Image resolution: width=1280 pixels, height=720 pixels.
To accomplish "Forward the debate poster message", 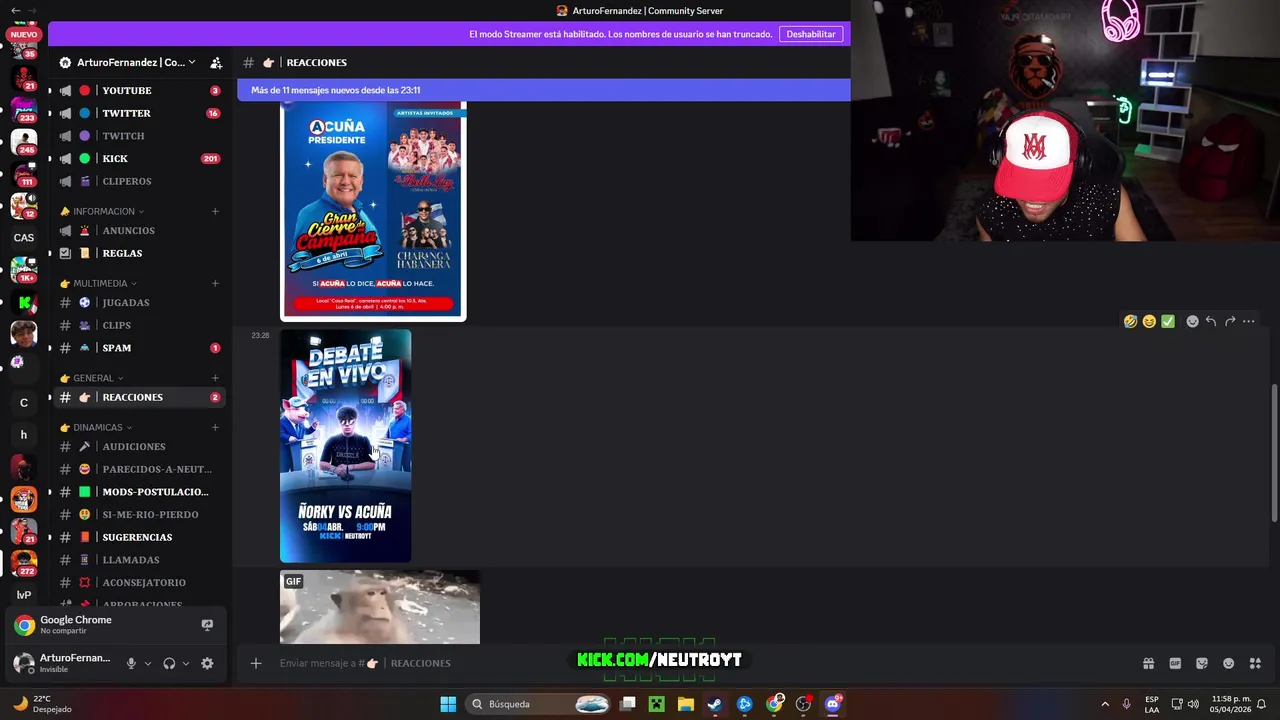I will [x=1230, y=321].
